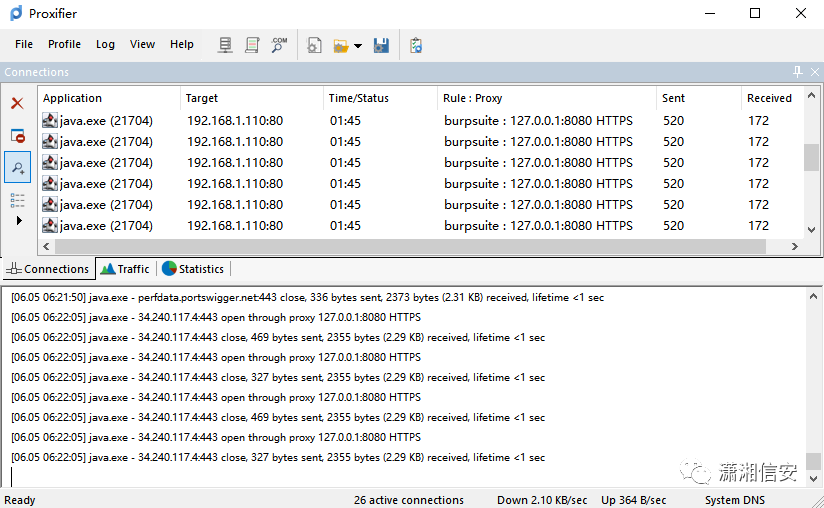Click the Up 364 B/sec status indicator

633,500
